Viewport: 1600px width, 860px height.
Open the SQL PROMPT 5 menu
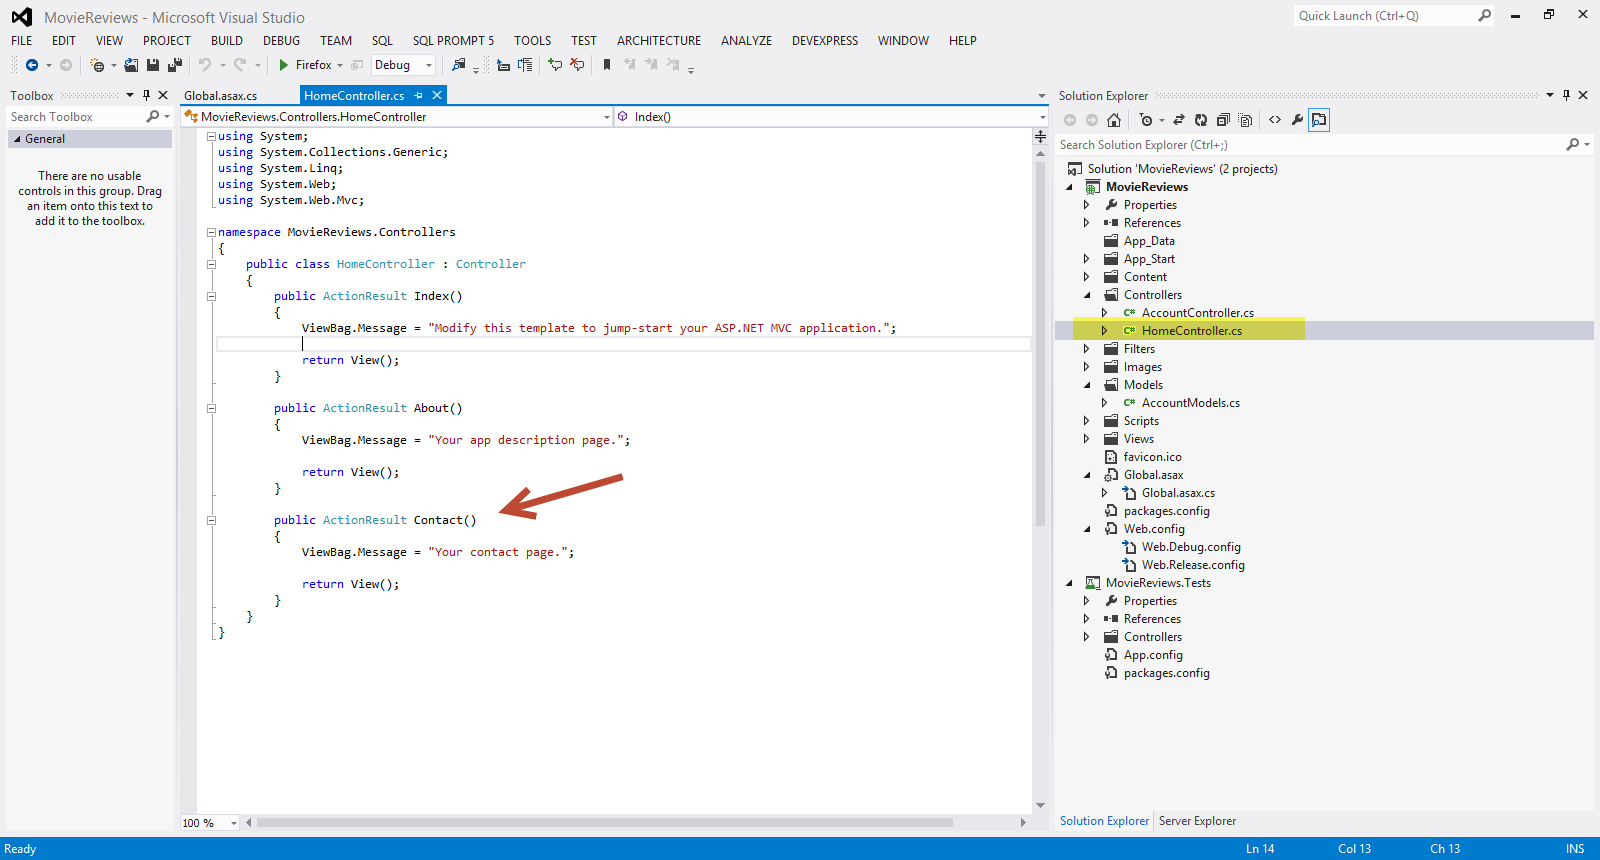click(453, 41)
